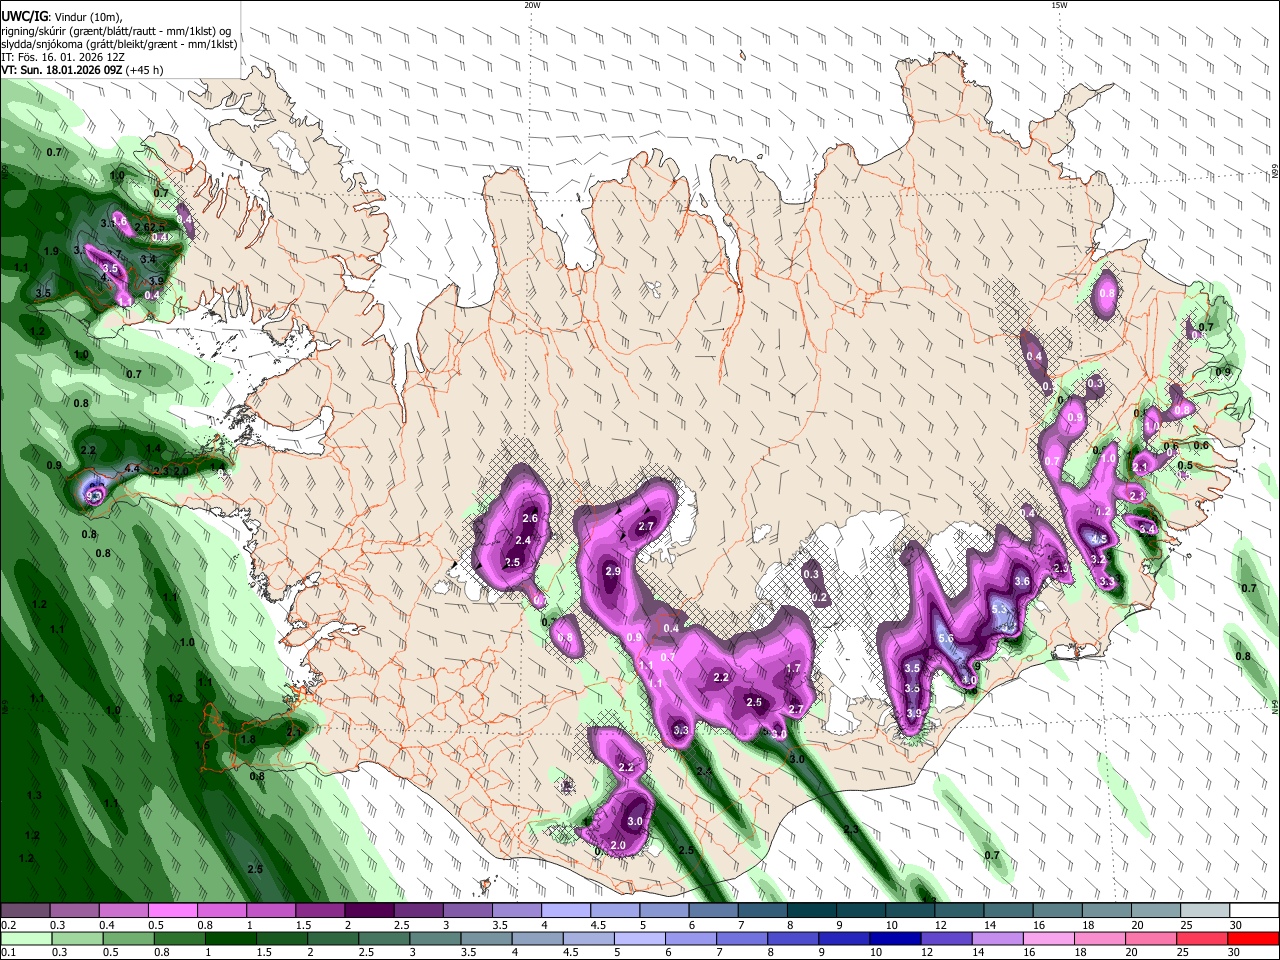Click the red 30 swatch in lower legend
Screen dimensions: 1280x960
coord(1252,939)
